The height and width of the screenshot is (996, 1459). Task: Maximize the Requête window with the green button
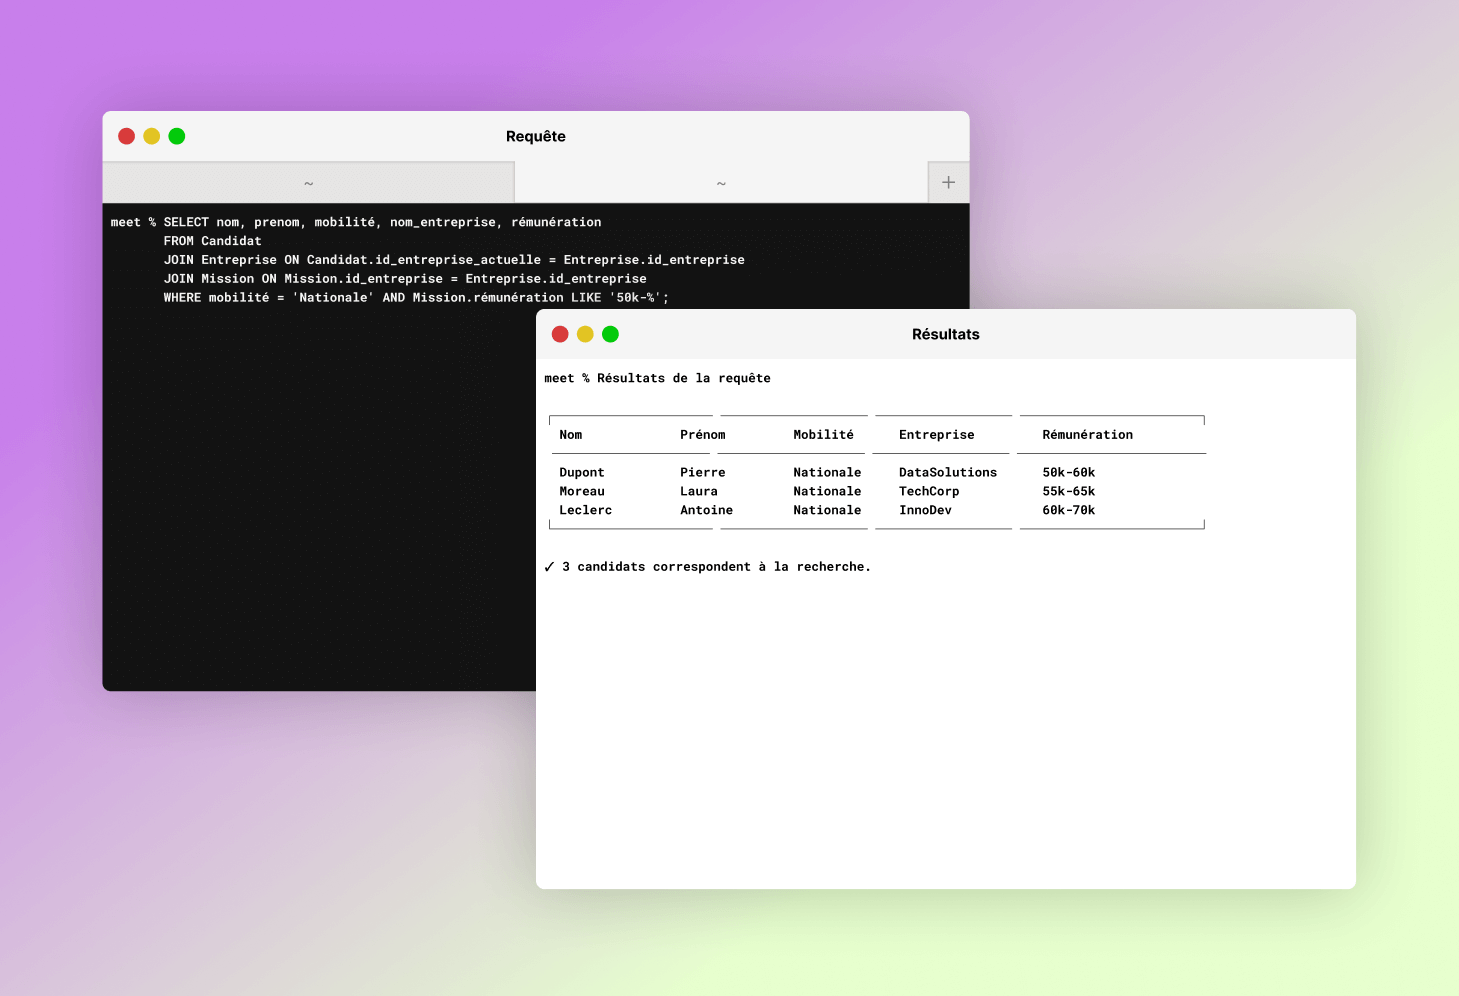tap(177, 136)
